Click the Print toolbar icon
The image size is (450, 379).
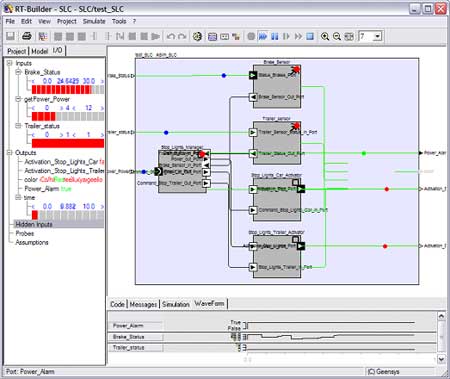pyautogui.click(x=27, y=36)
